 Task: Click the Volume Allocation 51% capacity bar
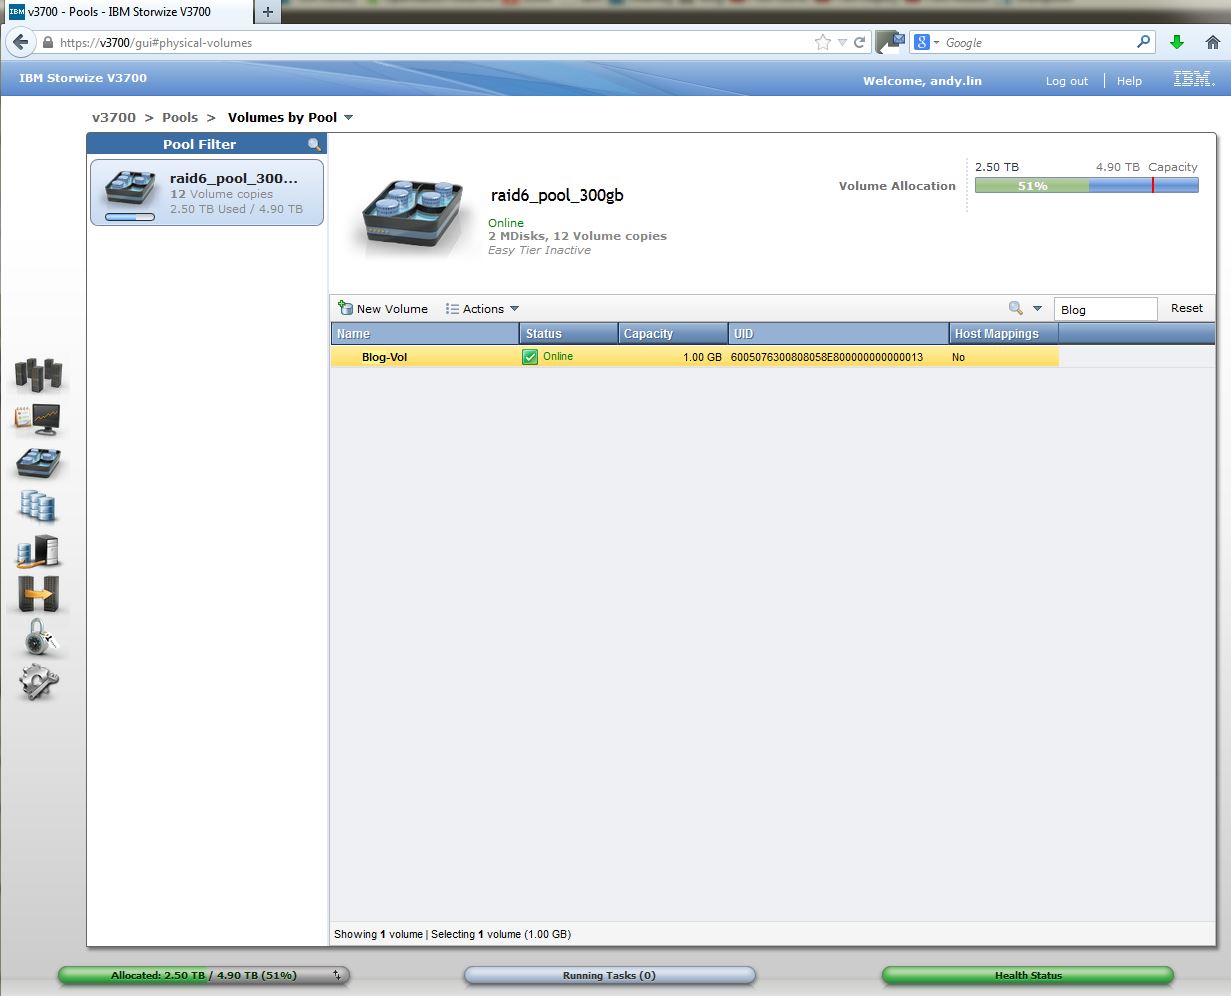1086,185
